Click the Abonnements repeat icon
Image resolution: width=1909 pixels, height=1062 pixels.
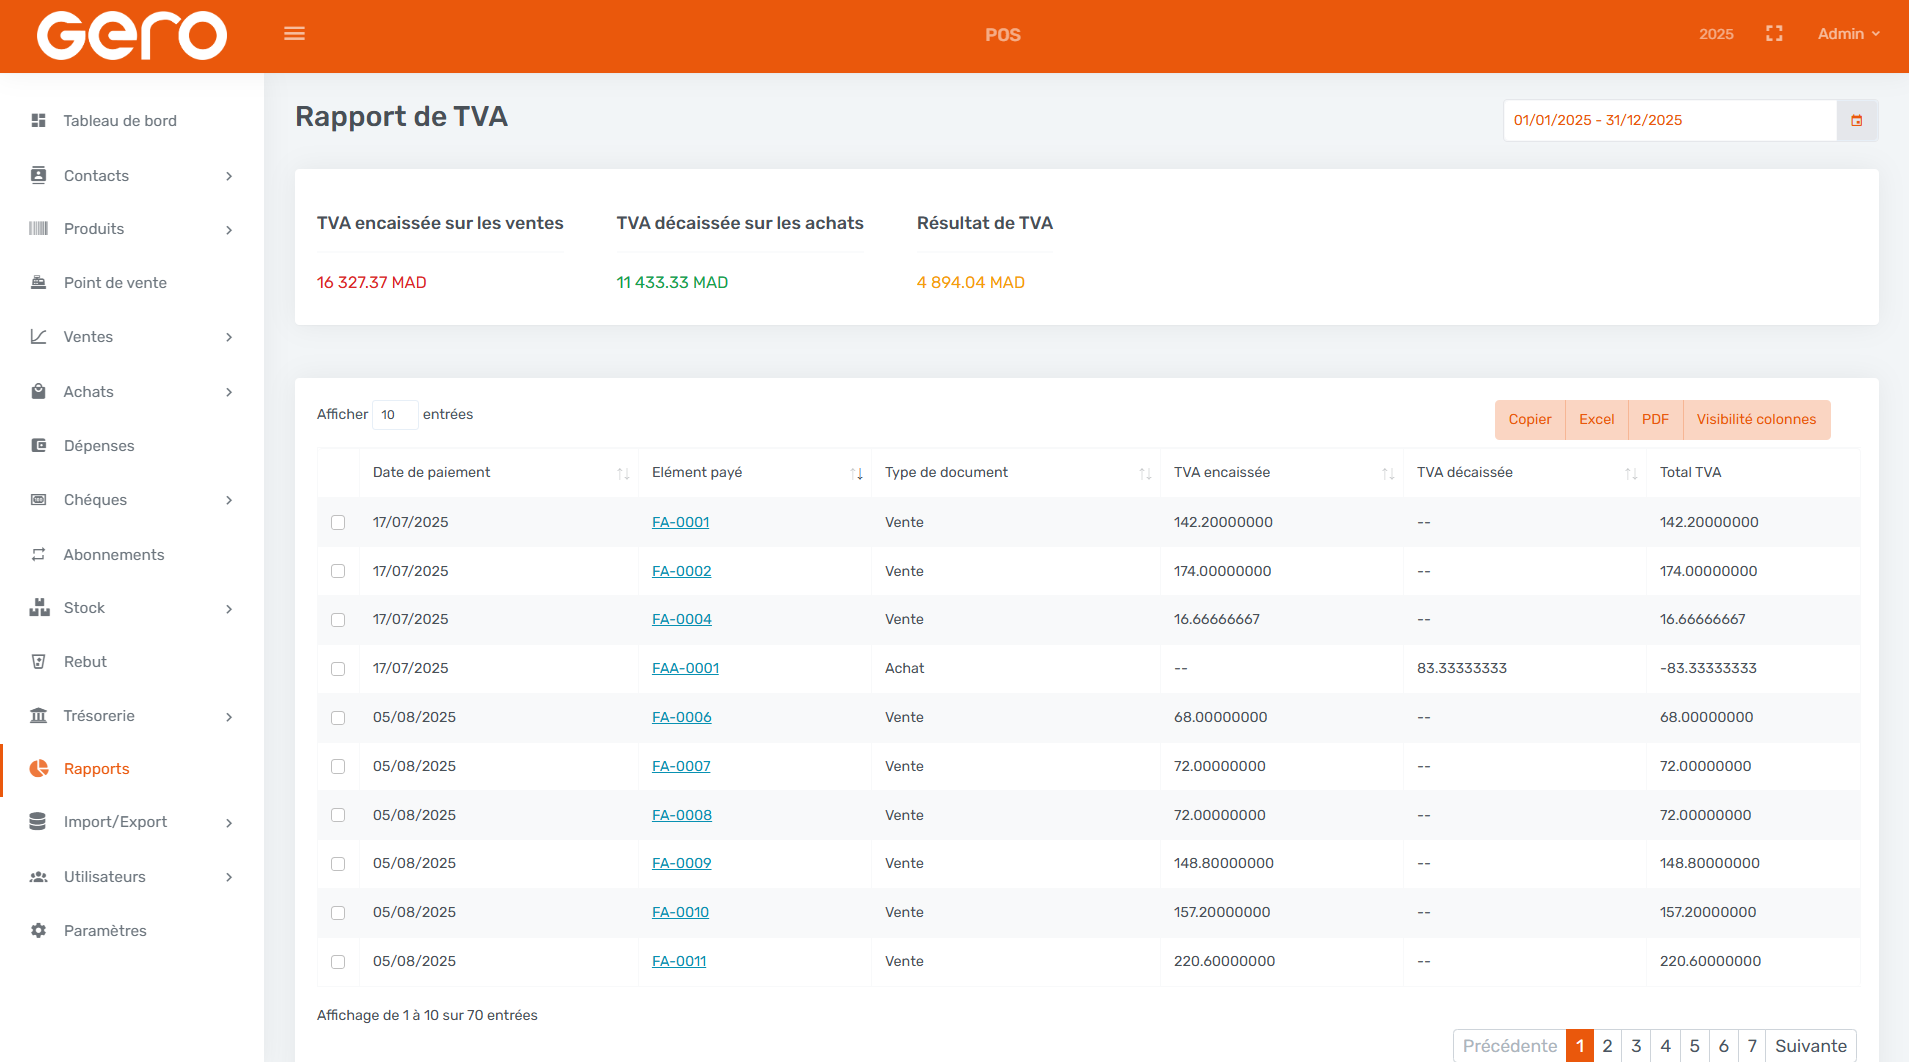point(39,555)
